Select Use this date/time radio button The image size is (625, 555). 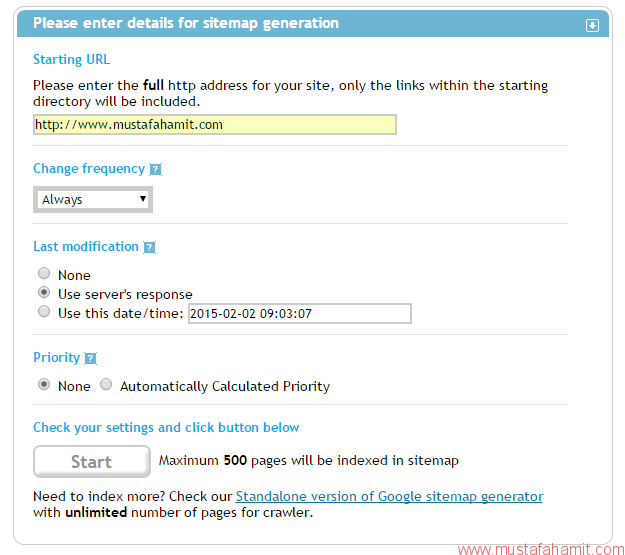44,311
